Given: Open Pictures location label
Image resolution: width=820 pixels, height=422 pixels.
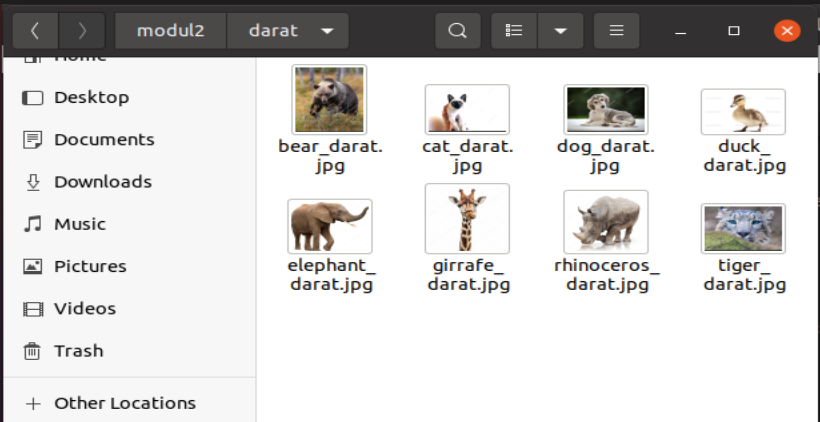Looking at the screenshot, I should 90,266.
